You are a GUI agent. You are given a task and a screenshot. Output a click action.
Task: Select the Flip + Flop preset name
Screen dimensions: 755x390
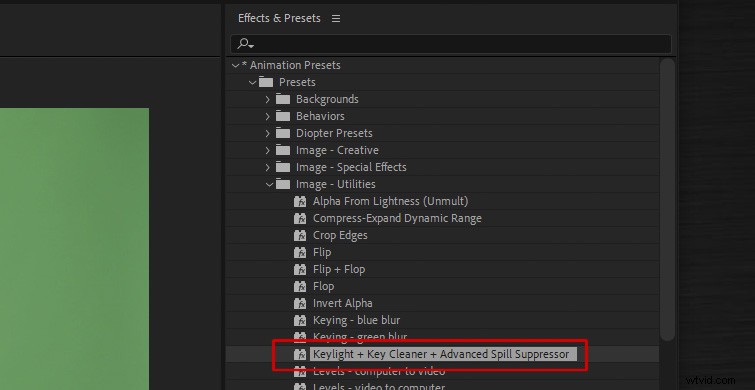pyautogui.click(x=339, y=270)
